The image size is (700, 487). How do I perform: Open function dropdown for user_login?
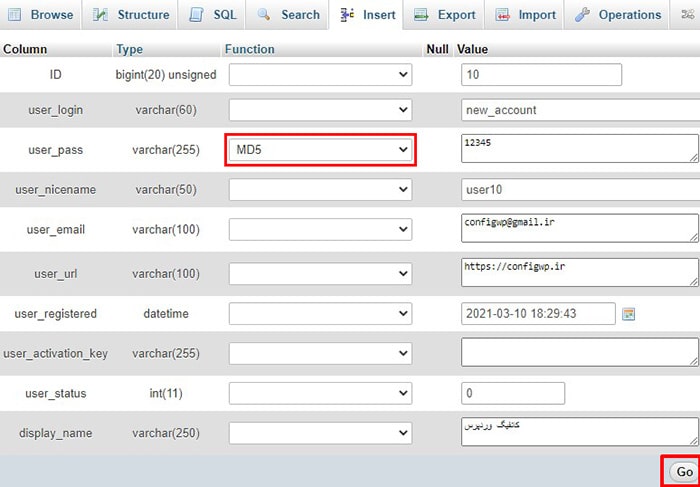(x=320, y=110)
